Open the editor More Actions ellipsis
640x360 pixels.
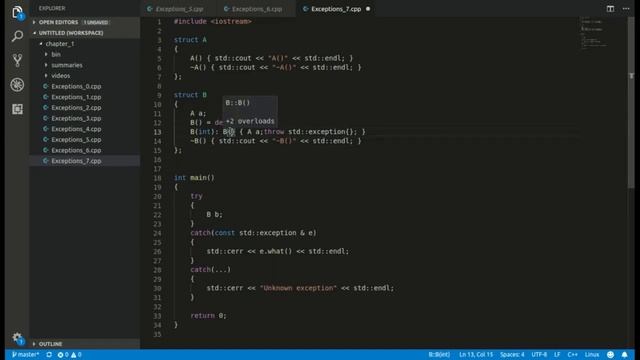[x=626, y=9]
